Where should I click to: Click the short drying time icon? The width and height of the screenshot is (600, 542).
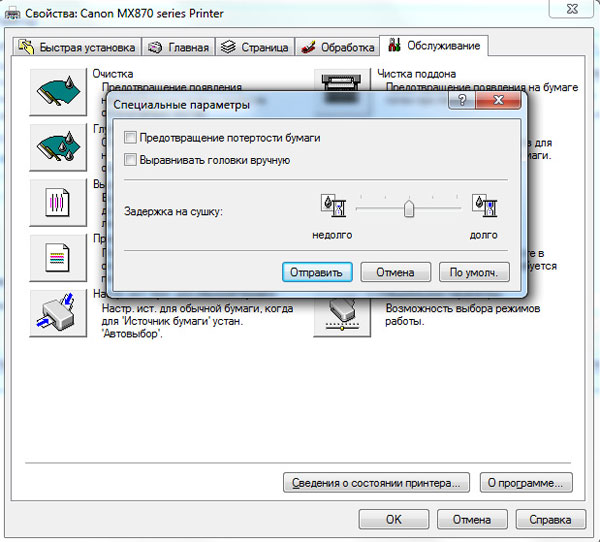[333, 206]
